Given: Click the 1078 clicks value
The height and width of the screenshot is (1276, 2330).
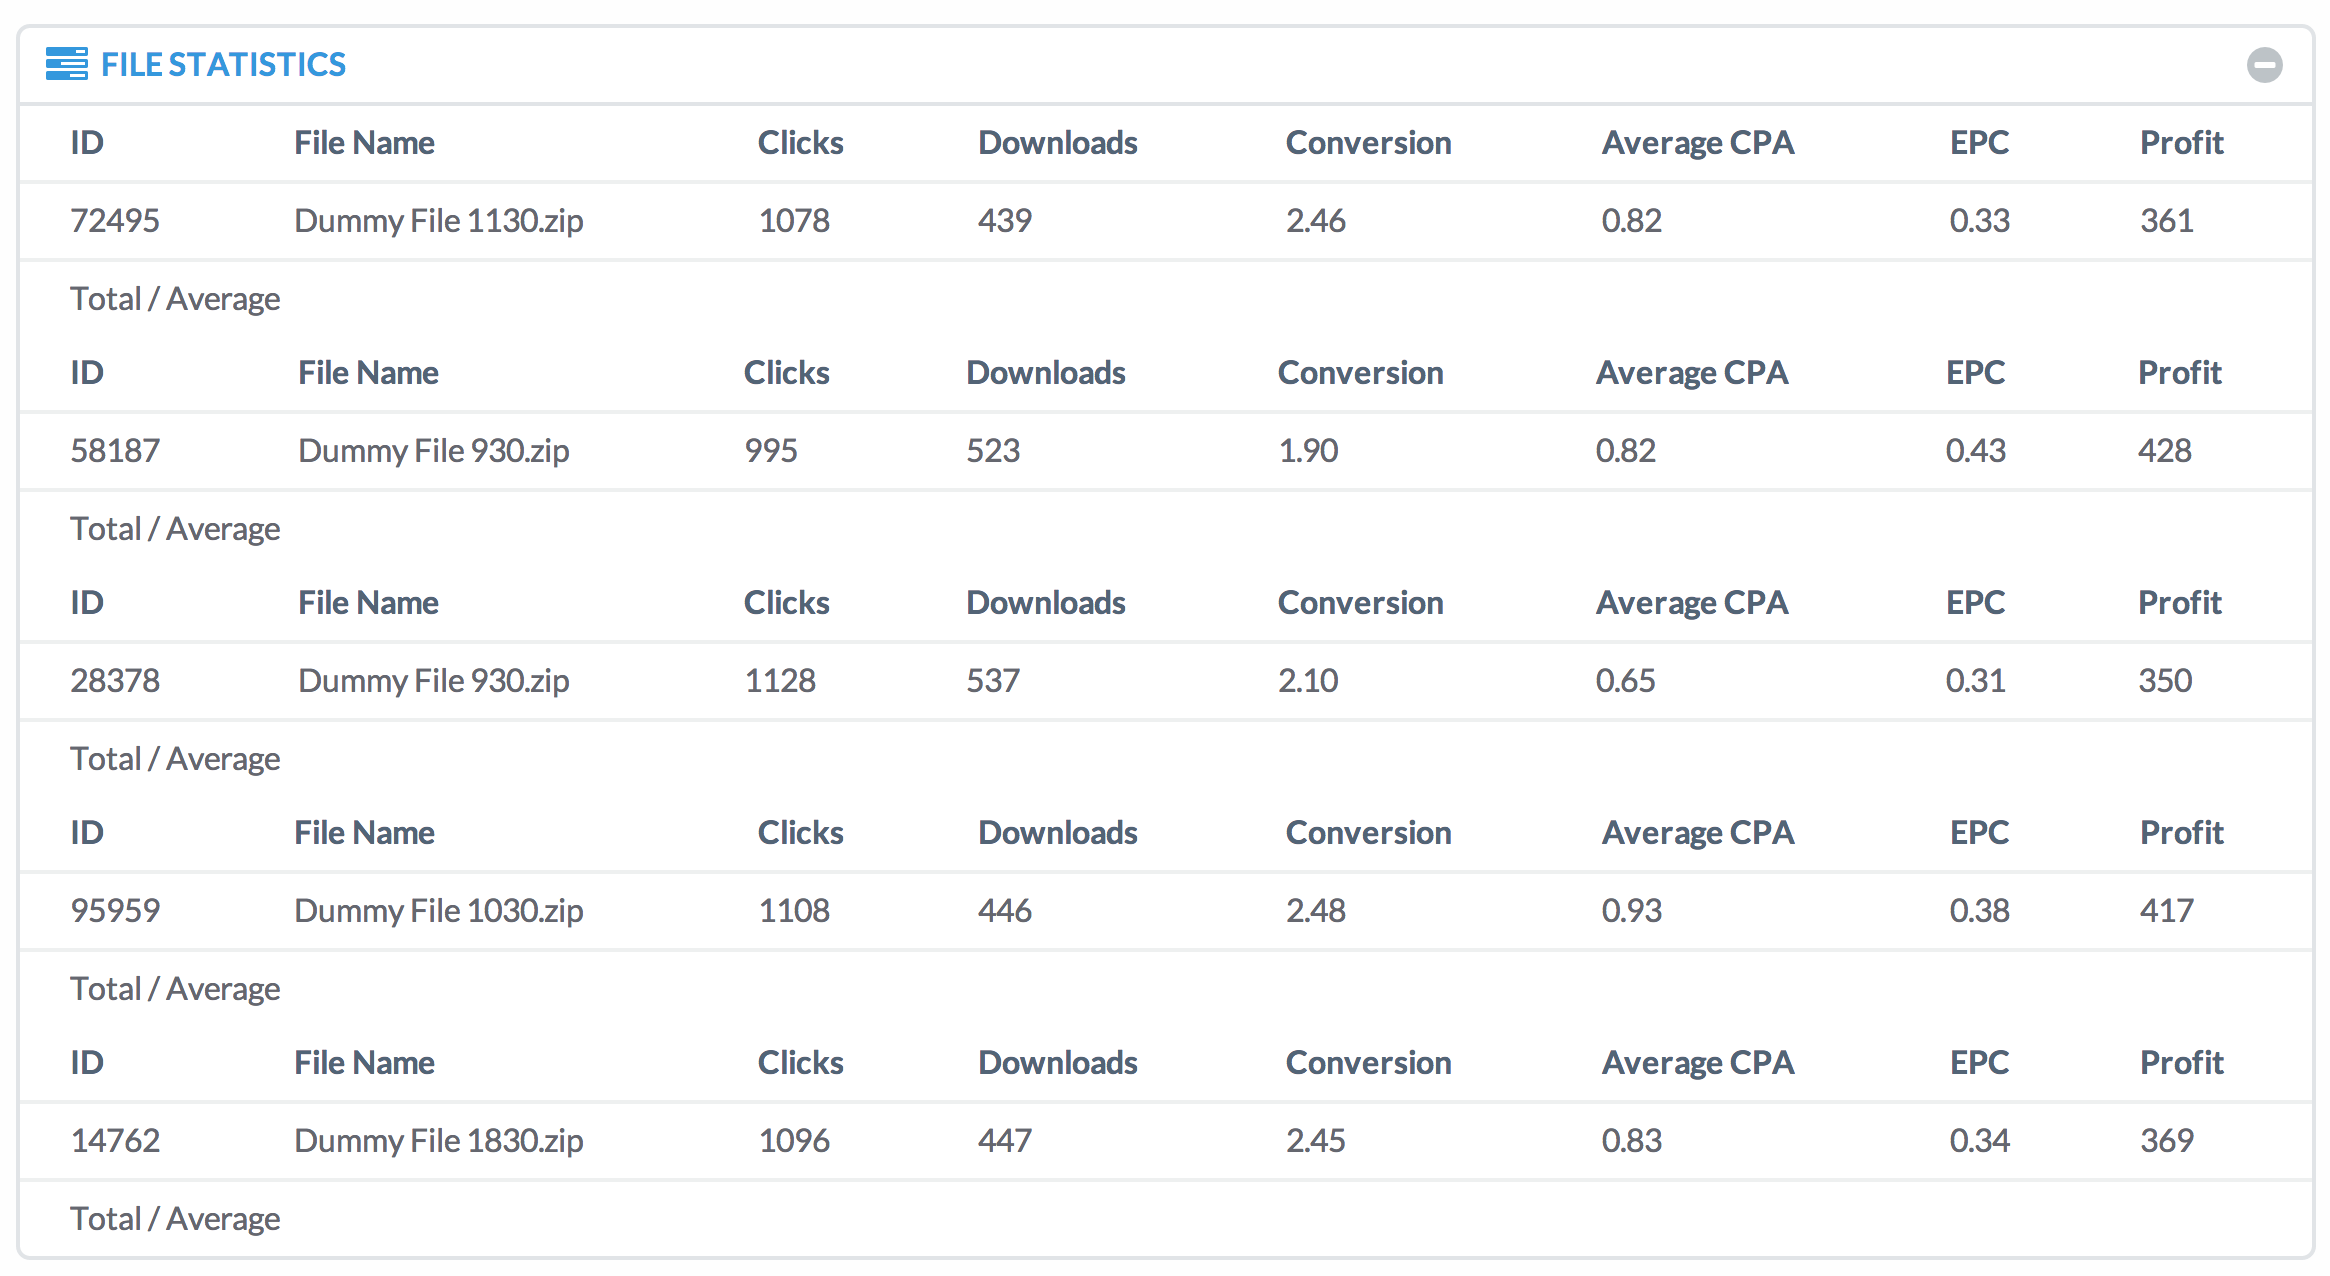Looking at the screenshot, I should (794, 220).
